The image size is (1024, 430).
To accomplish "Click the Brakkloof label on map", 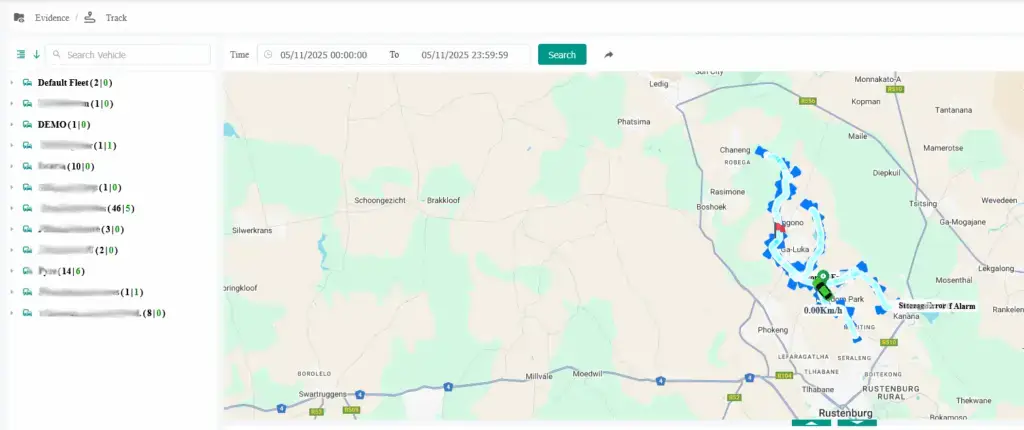I will (443, 201).
